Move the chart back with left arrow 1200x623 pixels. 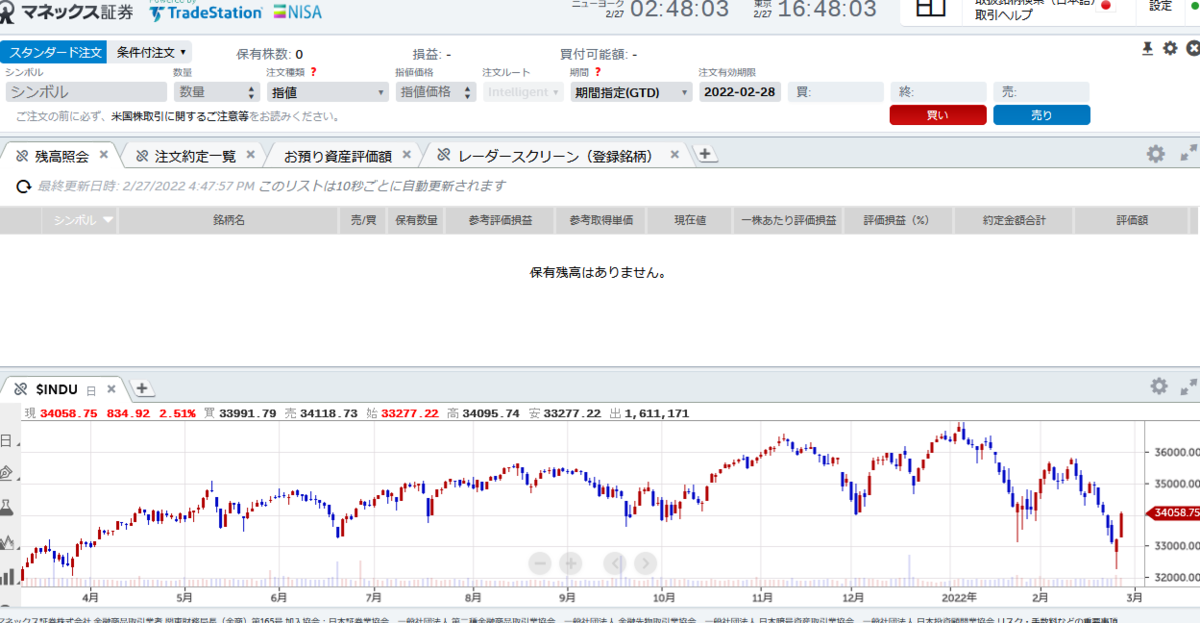point(616,564)
